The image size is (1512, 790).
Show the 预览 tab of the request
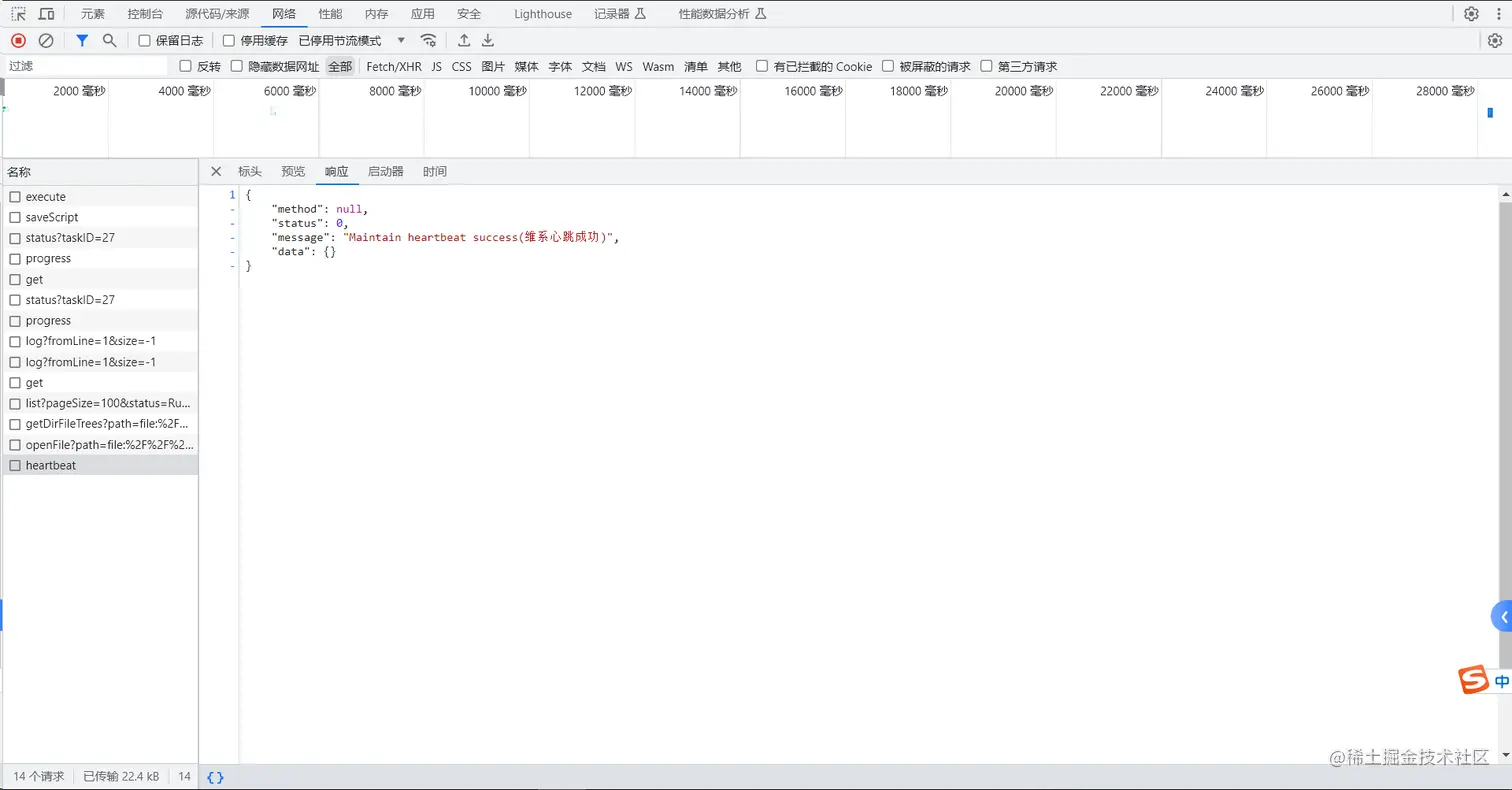(x=293, y=171)
